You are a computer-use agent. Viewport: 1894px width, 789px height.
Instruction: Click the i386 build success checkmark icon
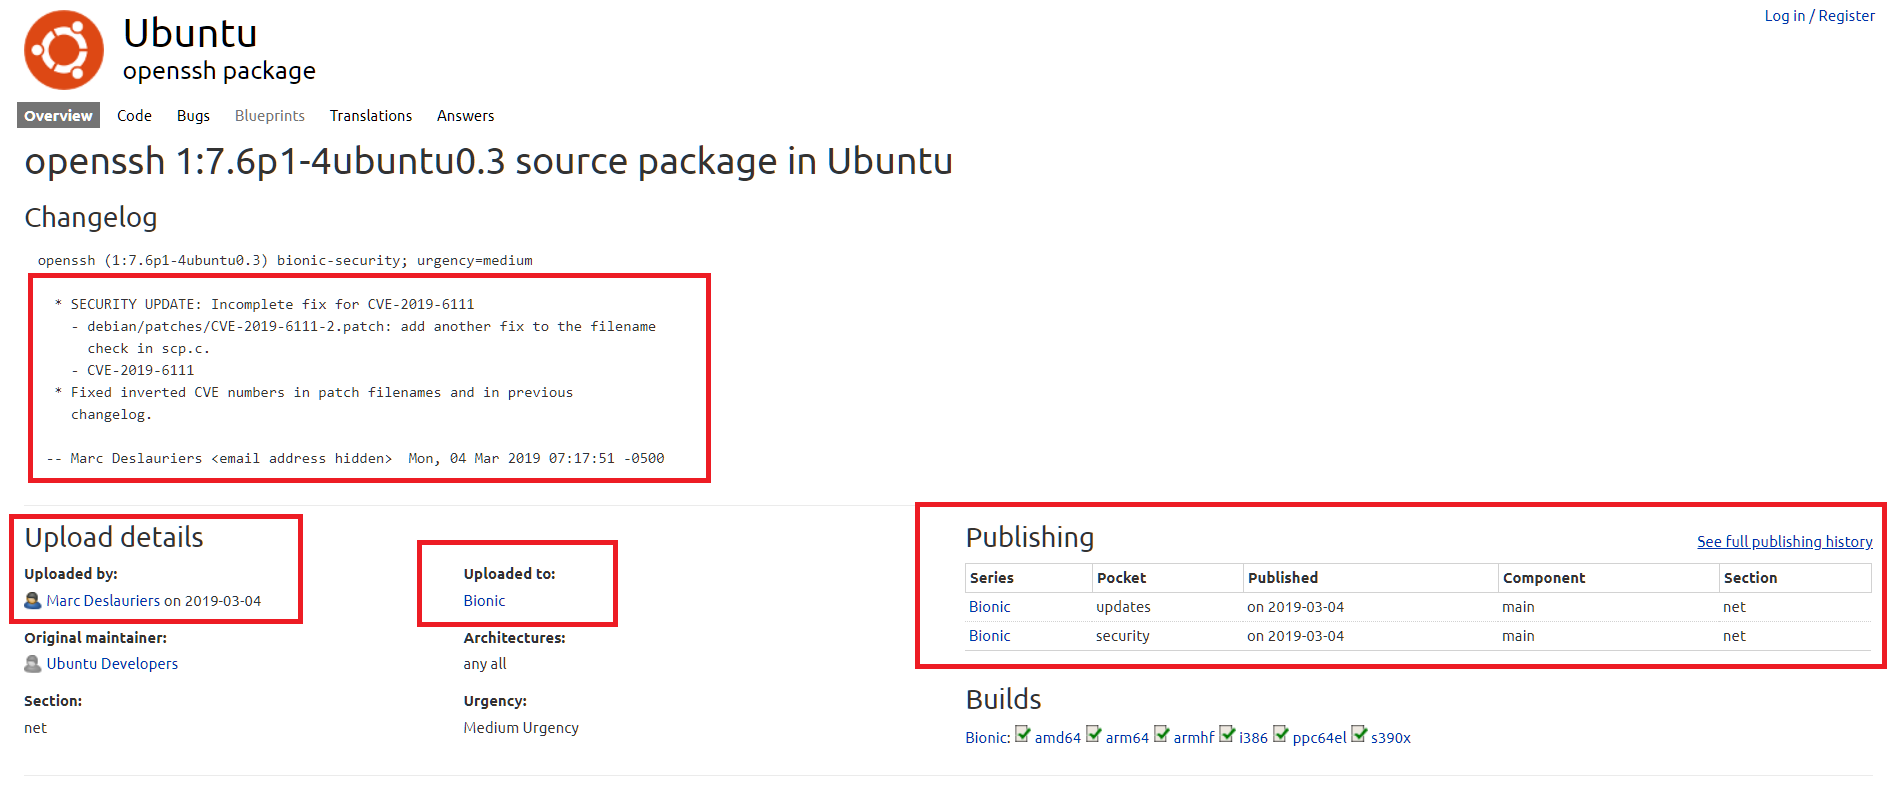(x=1227, y=735)
